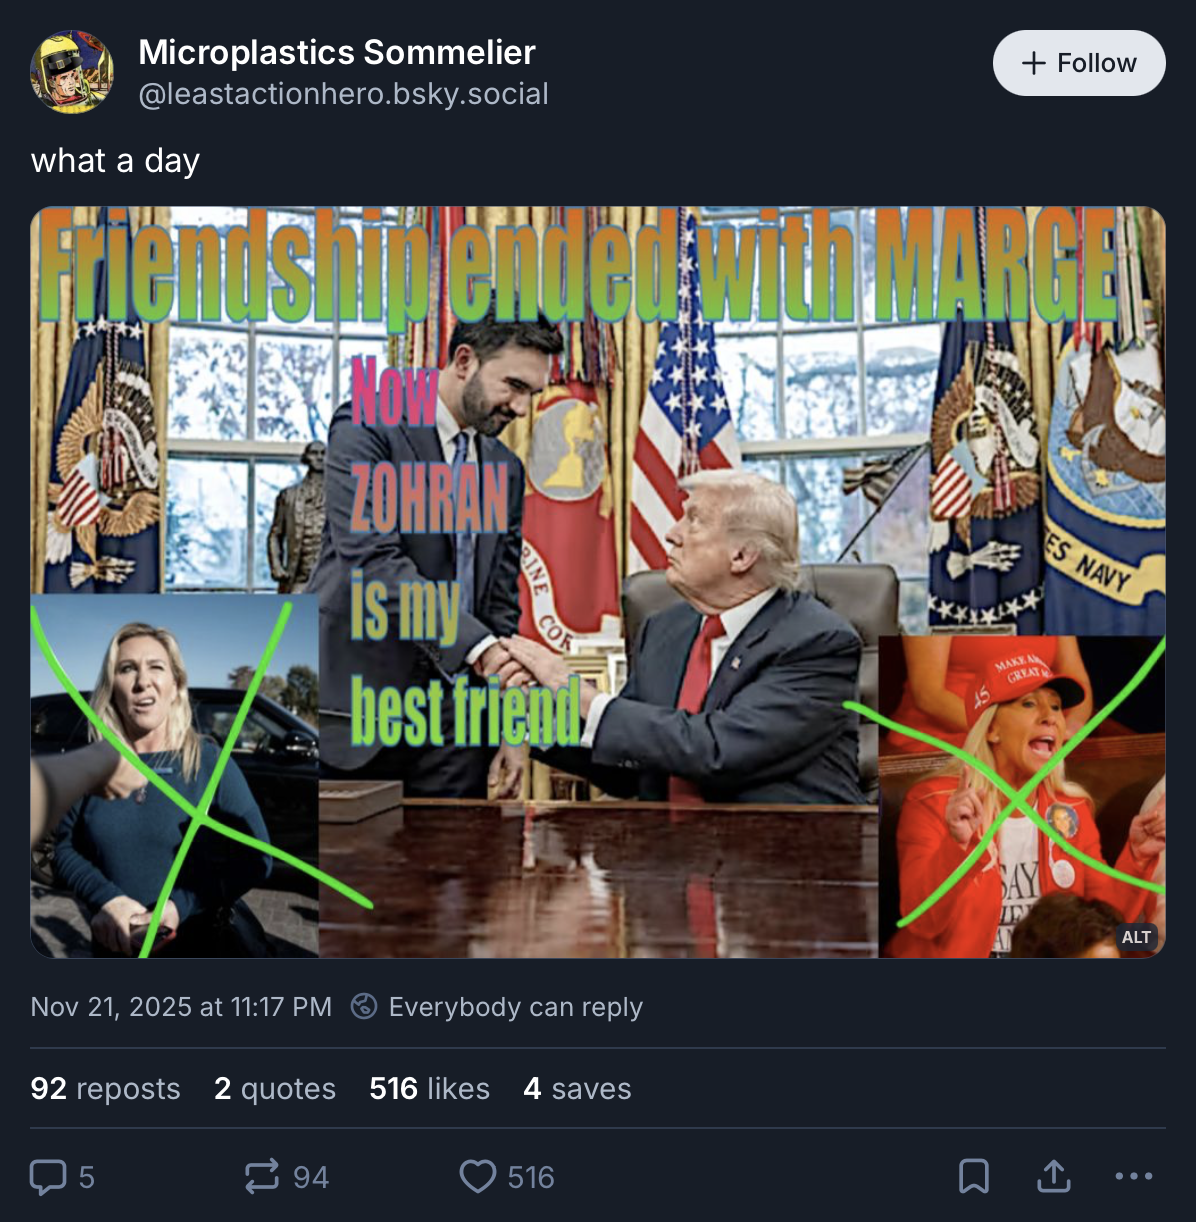Click Everybody can reply label
The height and width of the screenshot is (1222, 1196).
coord(516,1006)
